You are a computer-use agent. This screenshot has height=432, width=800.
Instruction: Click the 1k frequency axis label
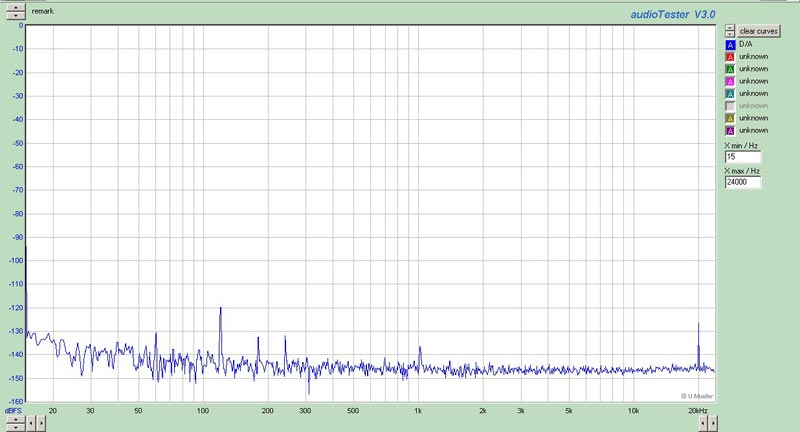(x=418, y=411)
